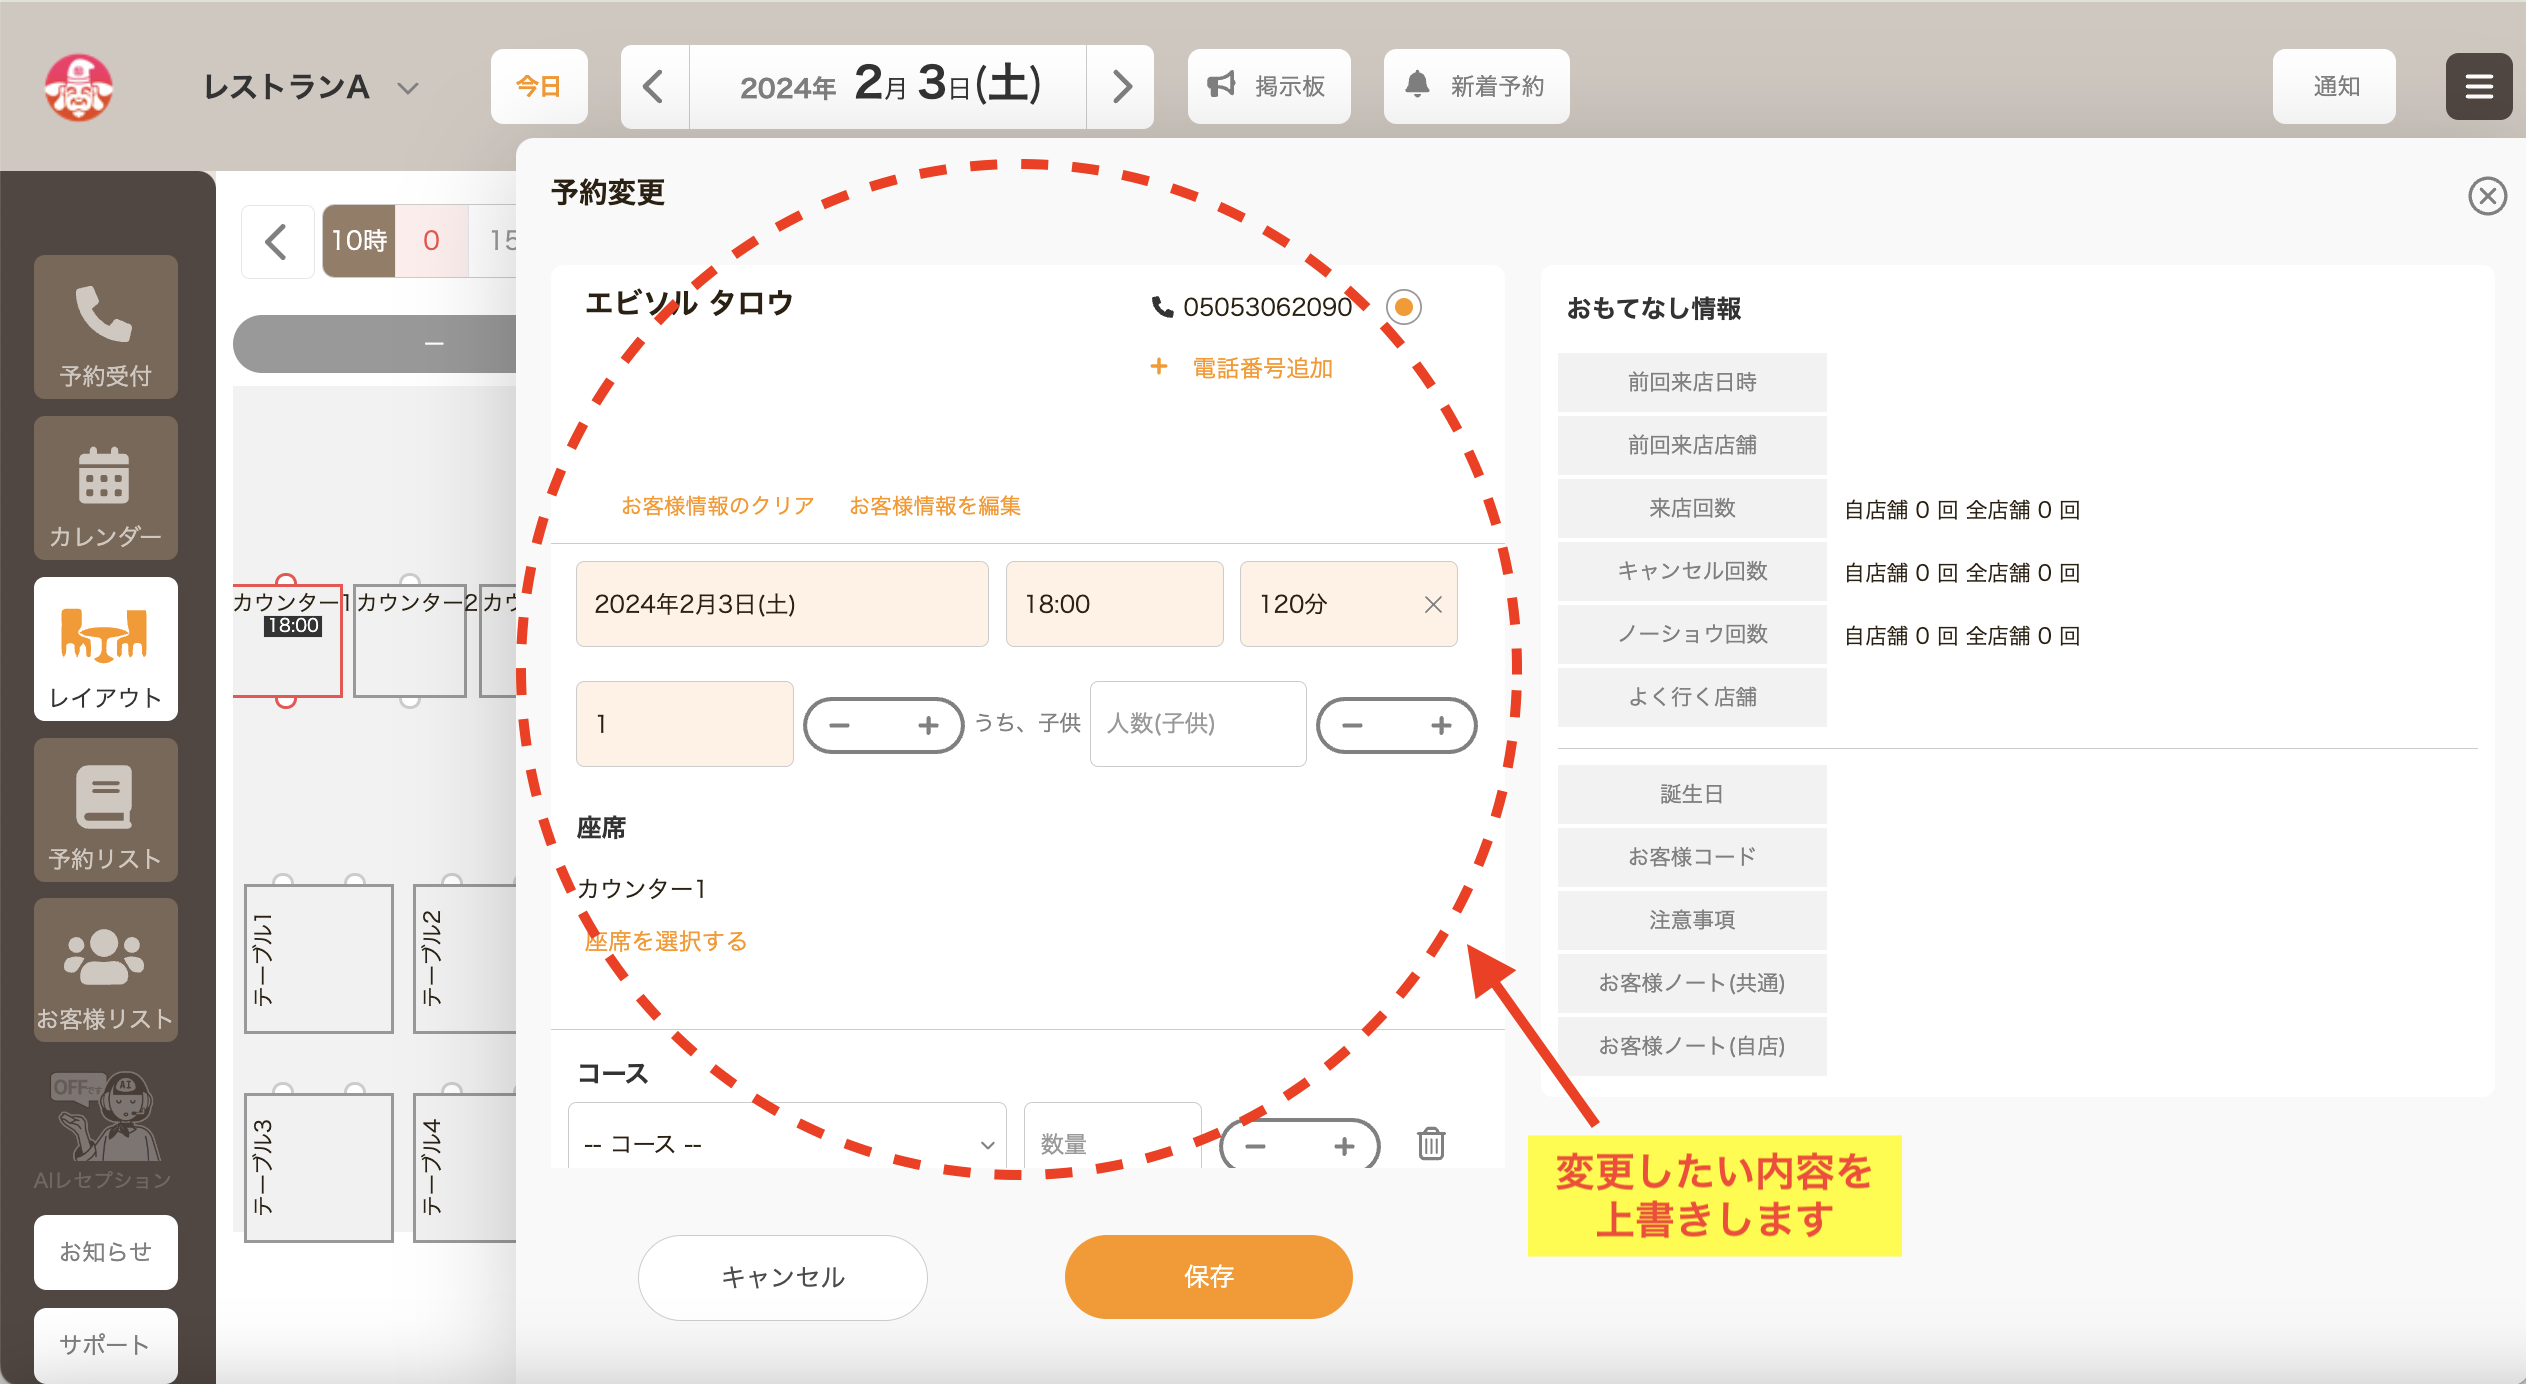Select テーブル4 in layout
Viewport: 2526px width, 1384px height.
pyautogui.click(x=465, y=1167)
